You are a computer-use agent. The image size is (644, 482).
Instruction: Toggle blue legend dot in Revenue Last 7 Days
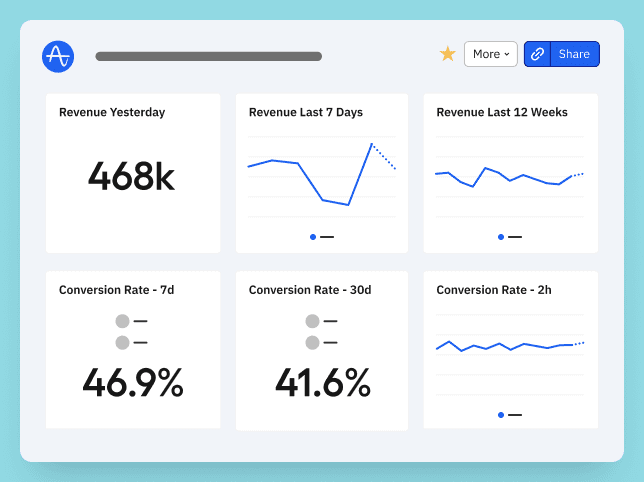313,237
